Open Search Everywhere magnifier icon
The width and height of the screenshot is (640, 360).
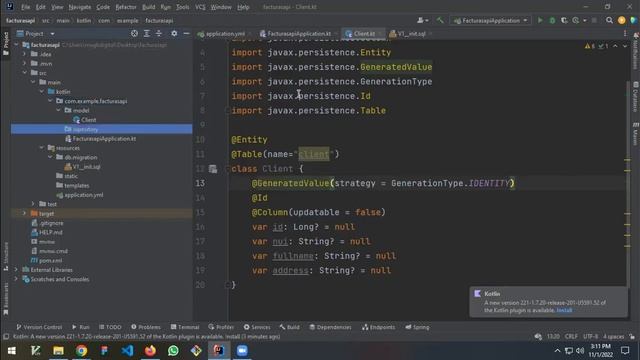pos(609,20)
